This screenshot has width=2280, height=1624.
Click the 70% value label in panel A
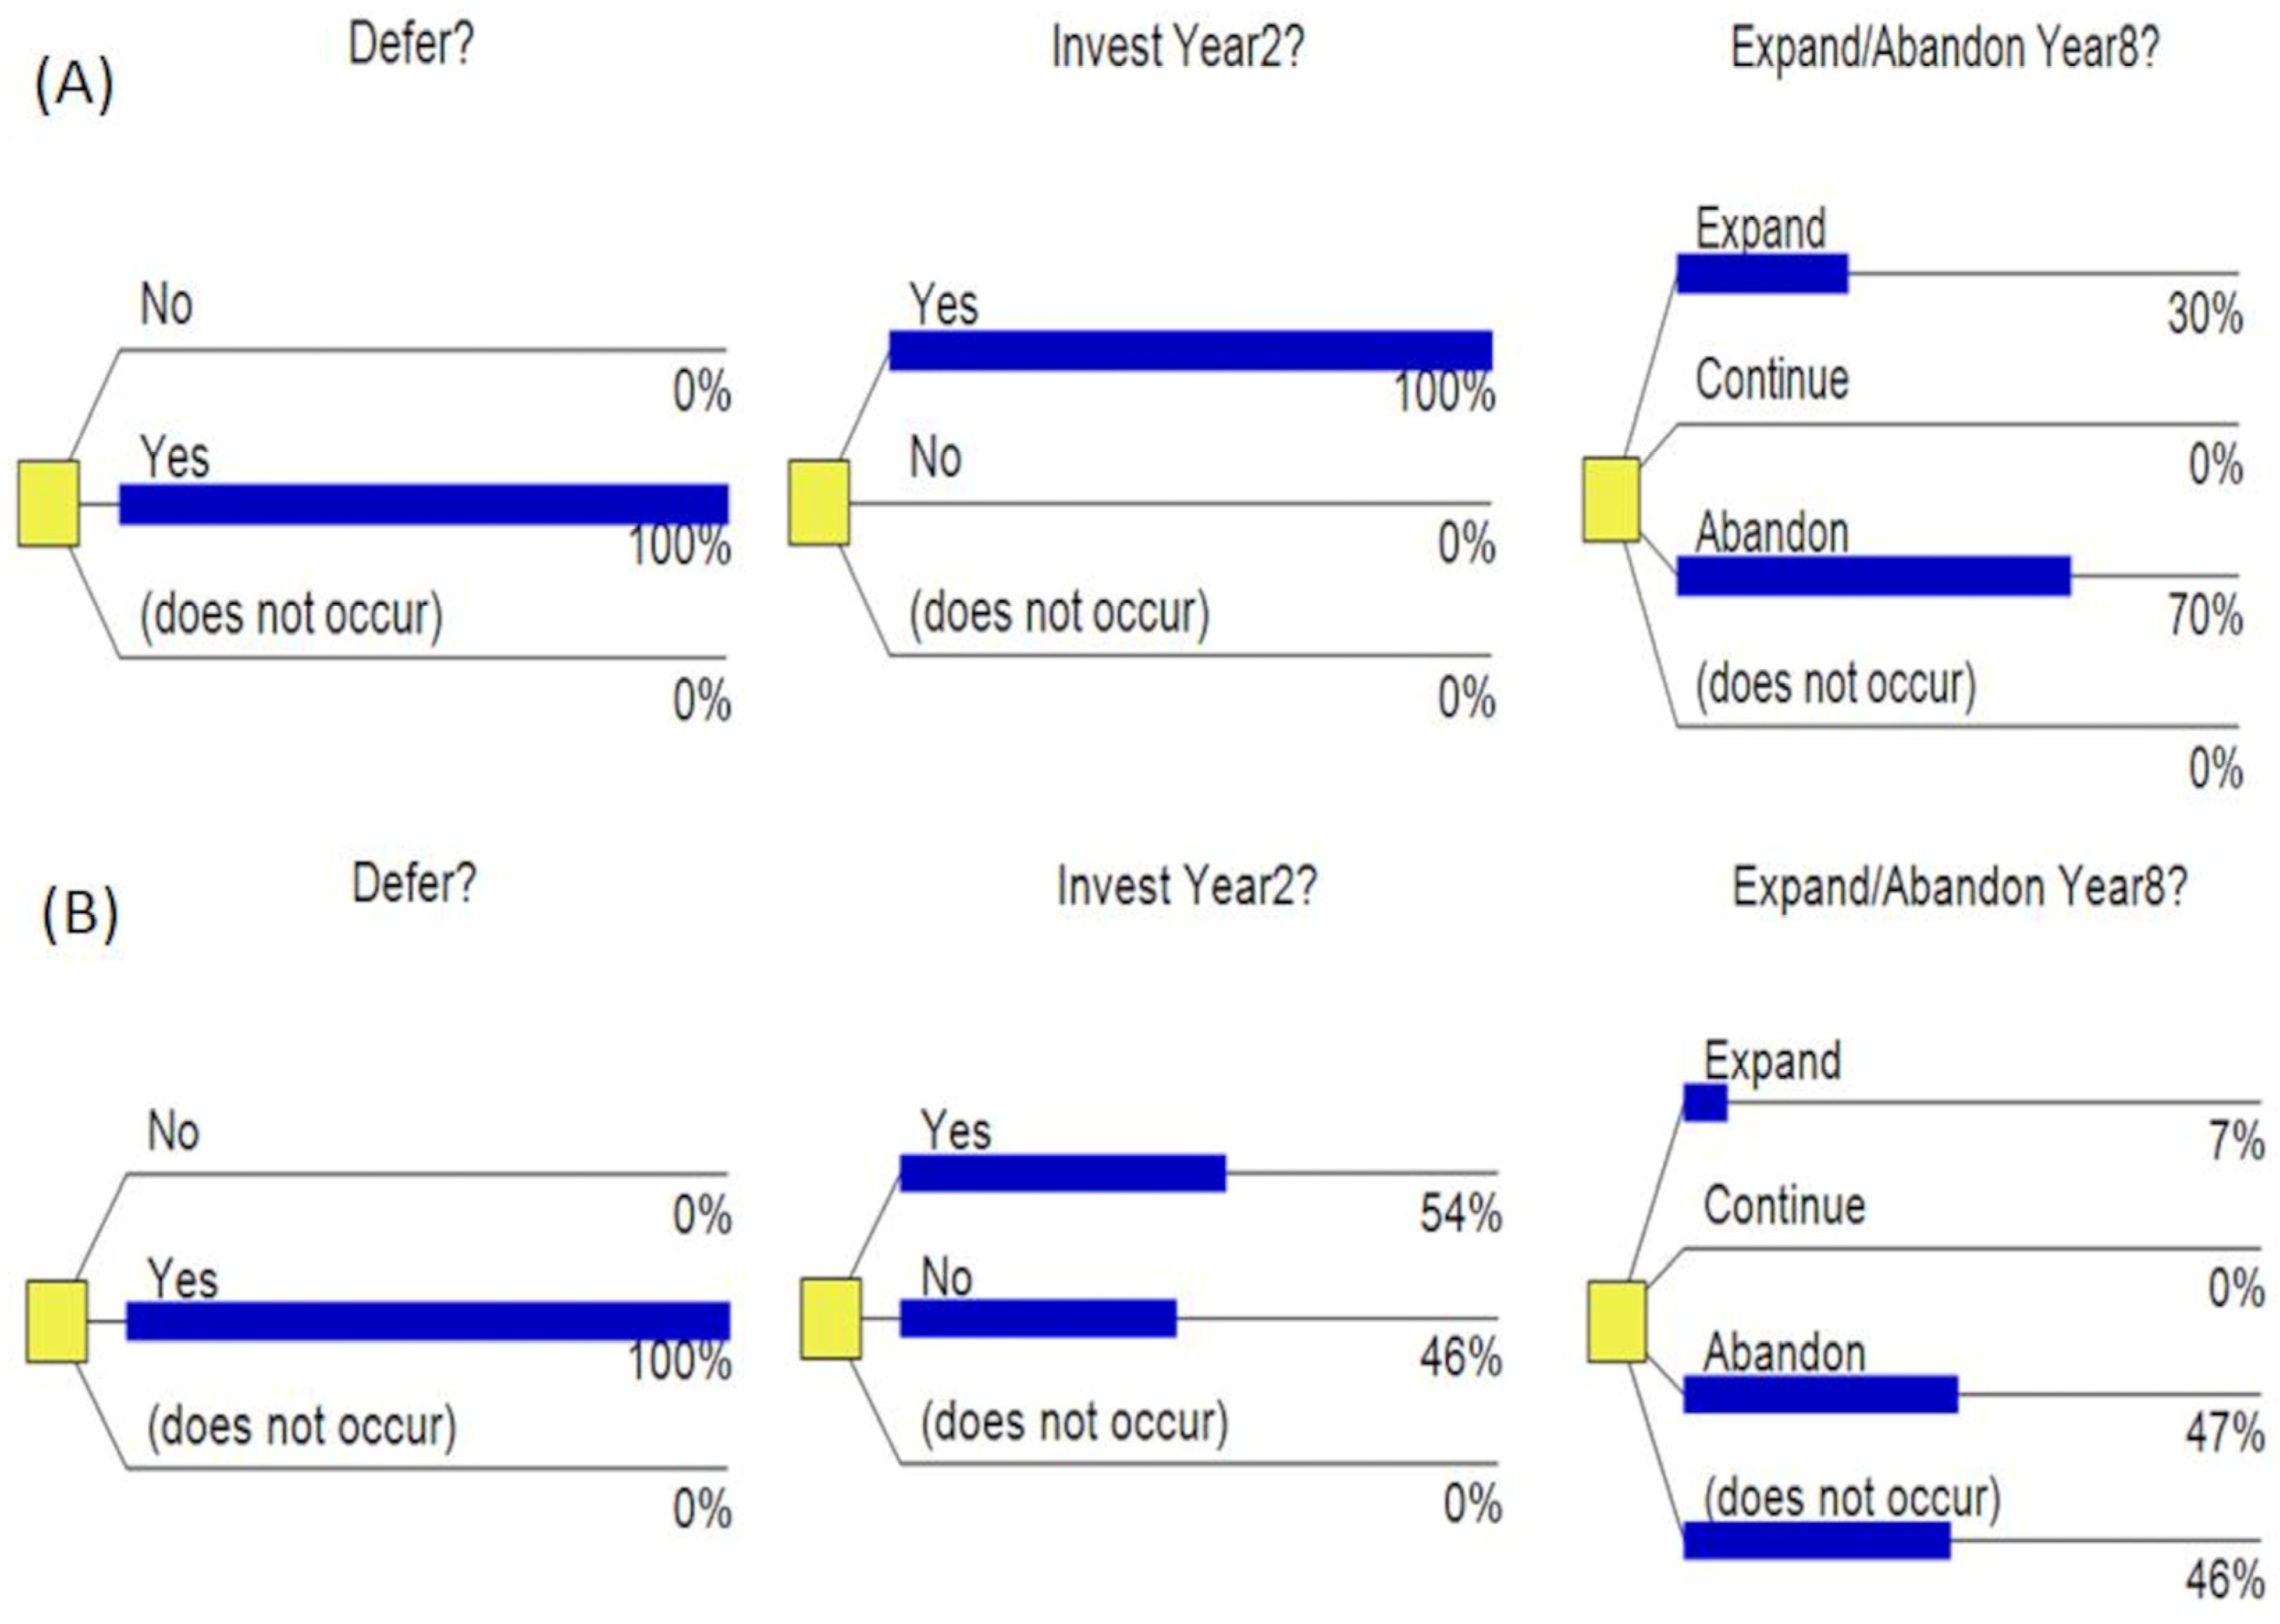click(x=2204, y=615)
